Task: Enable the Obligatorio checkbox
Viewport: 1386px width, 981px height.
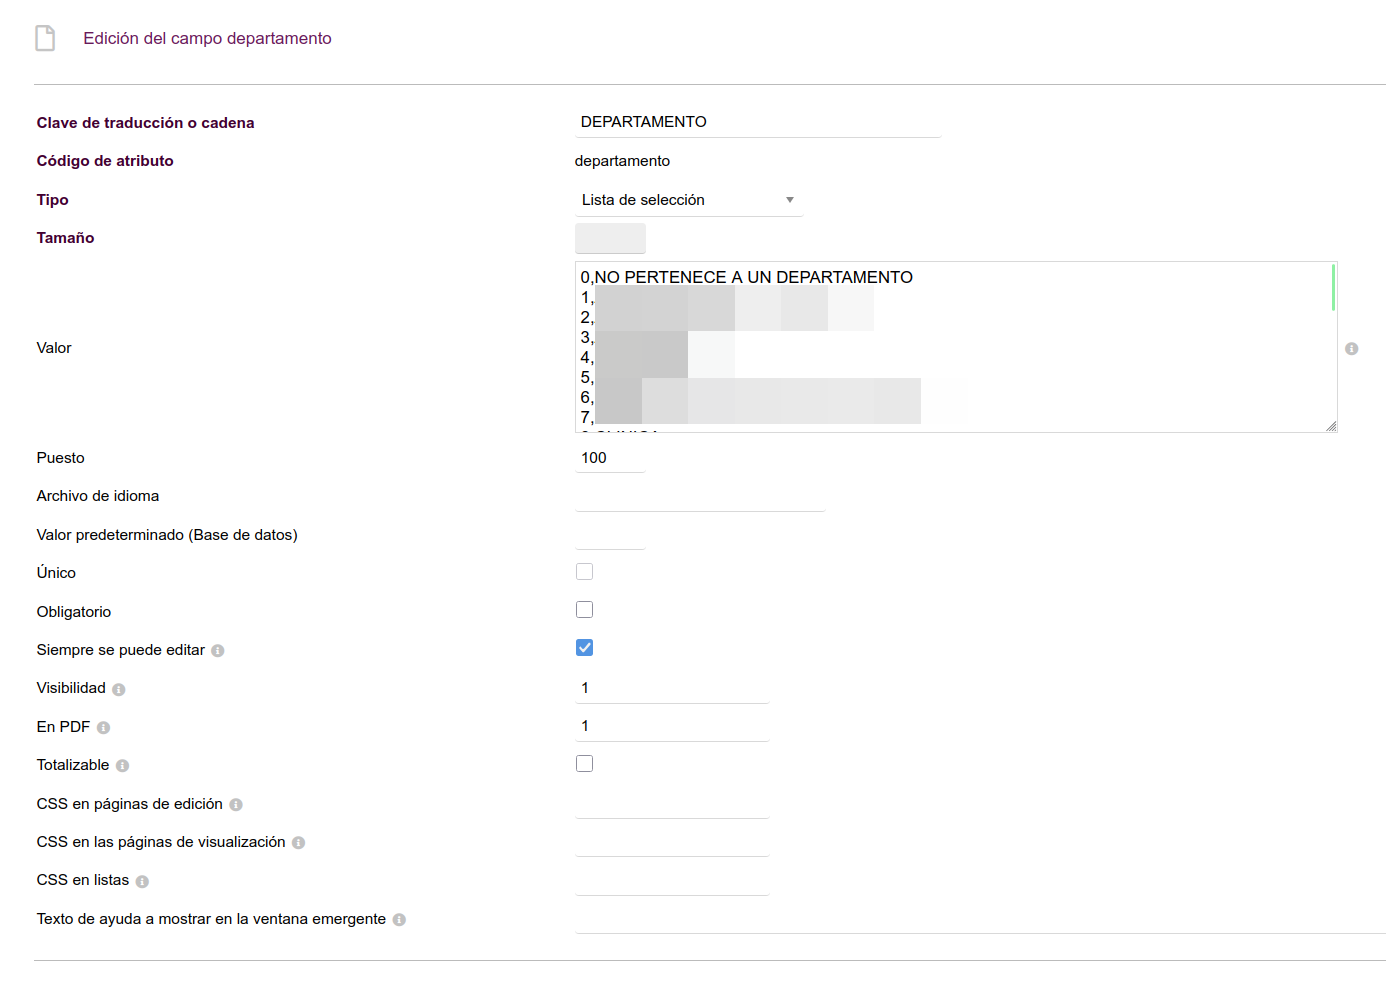Action: (584, 610)
